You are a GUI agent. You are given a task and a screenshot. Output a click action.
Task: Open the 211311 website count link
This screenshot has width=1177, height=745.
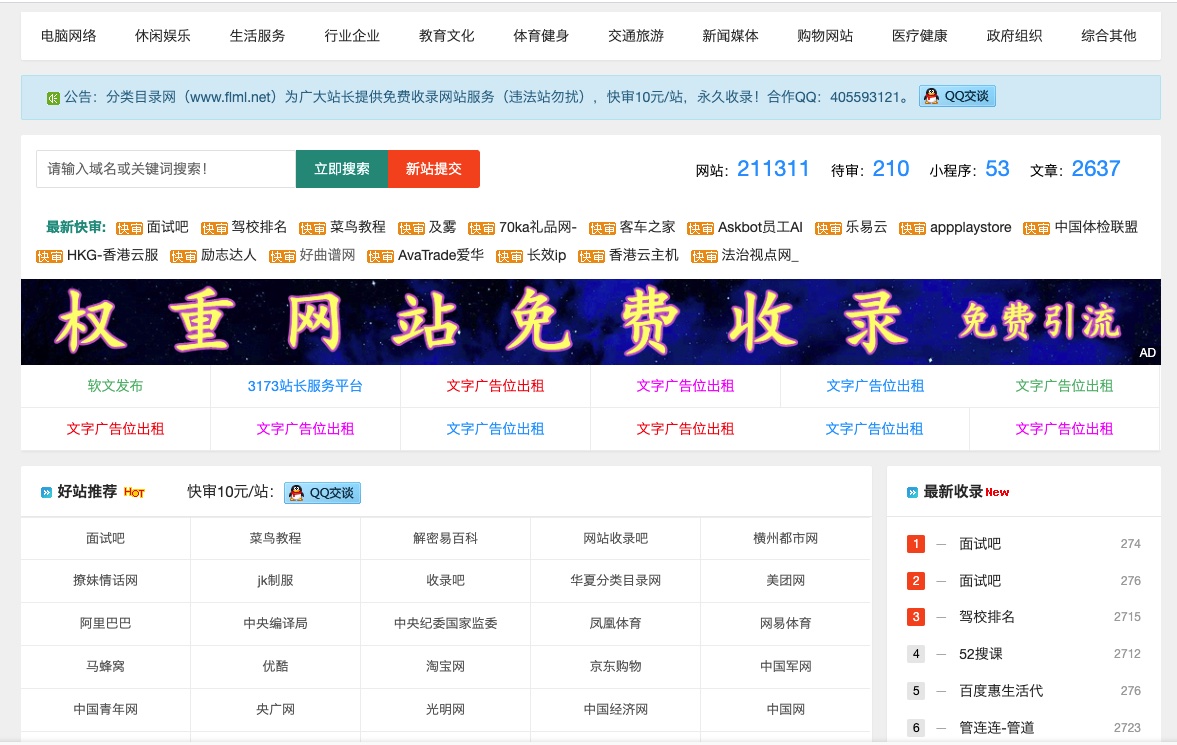pos(773,169)
